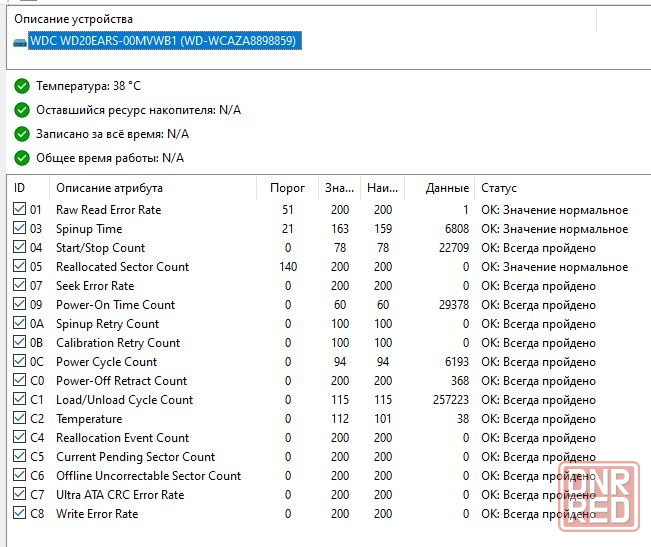
Task: Click the data value 22709
Action: tap(454, 248)
